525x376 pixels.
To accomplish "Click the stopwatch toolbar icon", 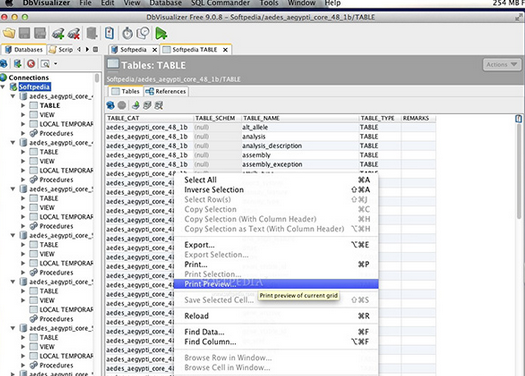I will (127, 33).
